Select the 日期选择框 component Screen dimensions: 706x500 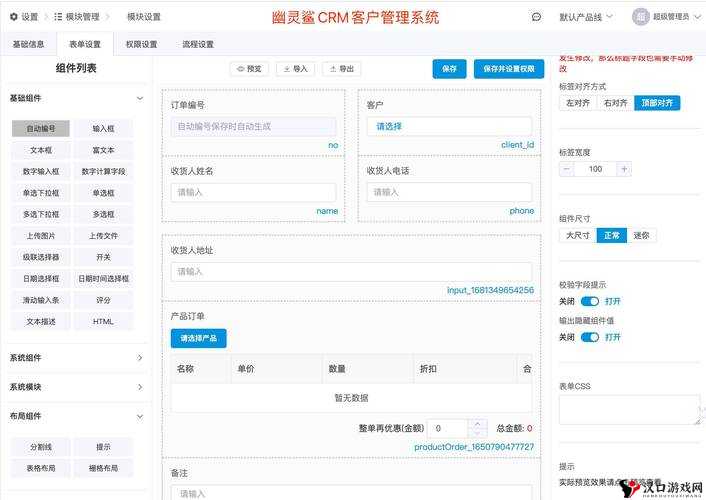pyautogui.click(x=41, y=279)
